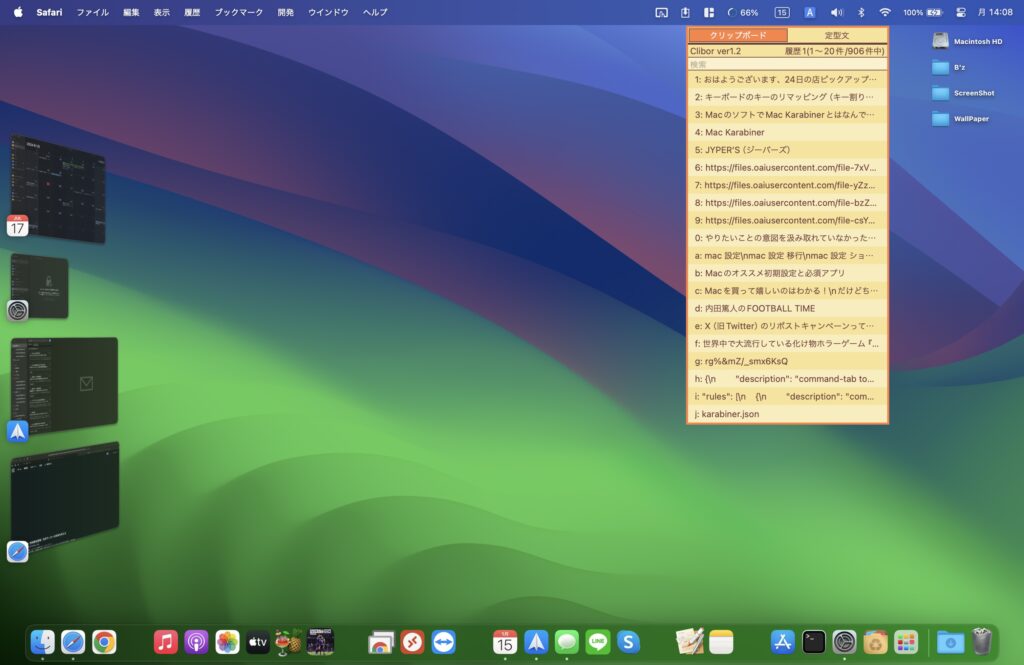Launch Google Chrome from the Dock
The height and width of the screenshot is (665, 1024).
pos(104,642)
